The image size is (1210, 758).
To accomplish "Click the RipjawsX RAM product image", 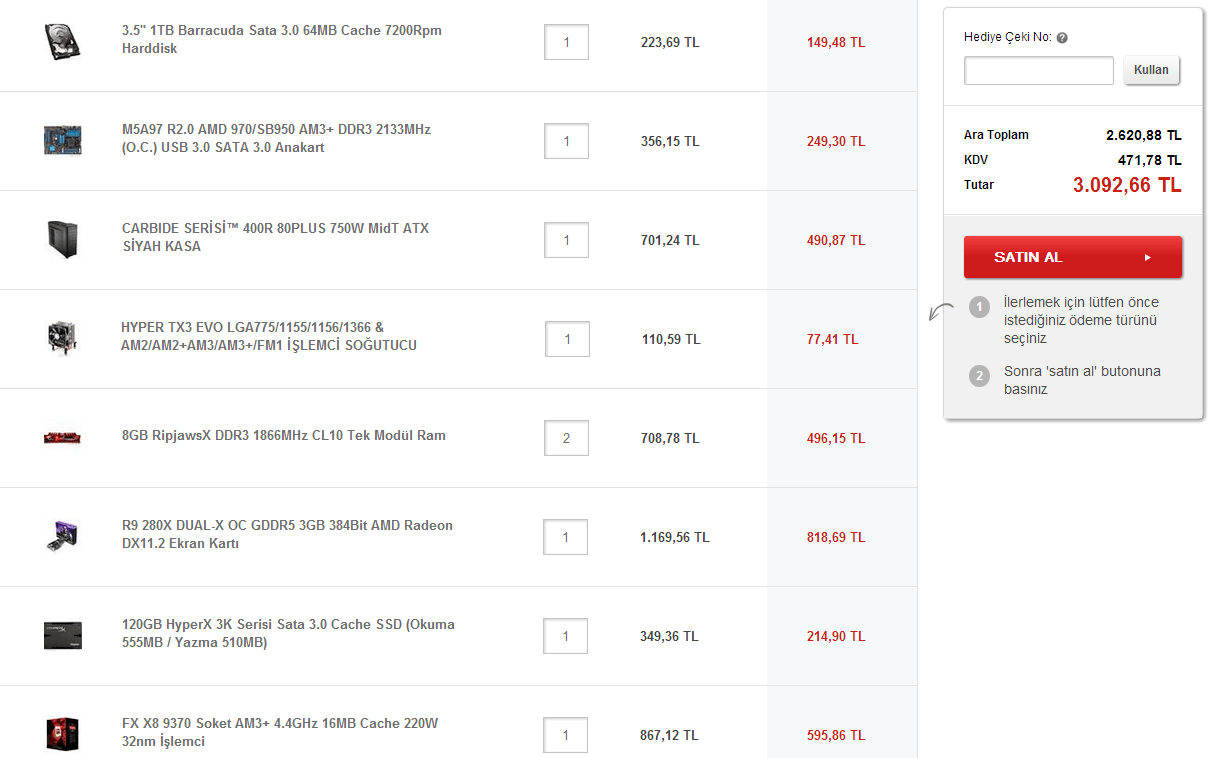I will (x=62, y=437).
